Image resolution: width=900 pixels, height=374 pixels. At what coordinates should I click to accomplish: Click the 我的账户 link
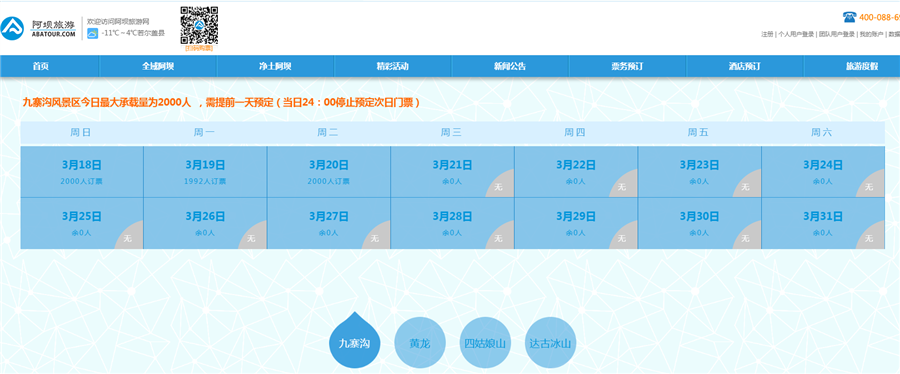point(871,34)
